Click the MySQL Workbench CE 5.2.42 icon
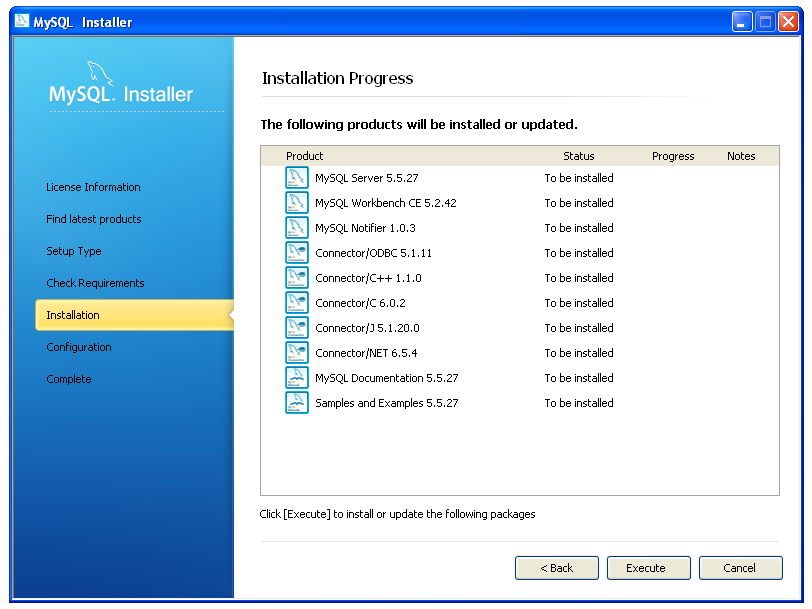The width and height of the screenshot is (812, 609). point(297,202)
